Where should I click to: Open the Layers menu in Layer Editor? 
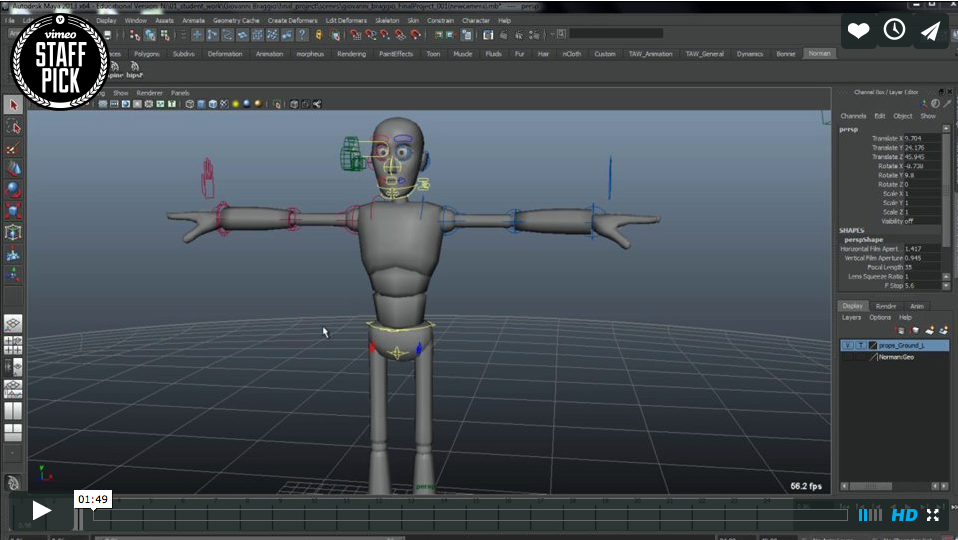[x=851, y=317]
